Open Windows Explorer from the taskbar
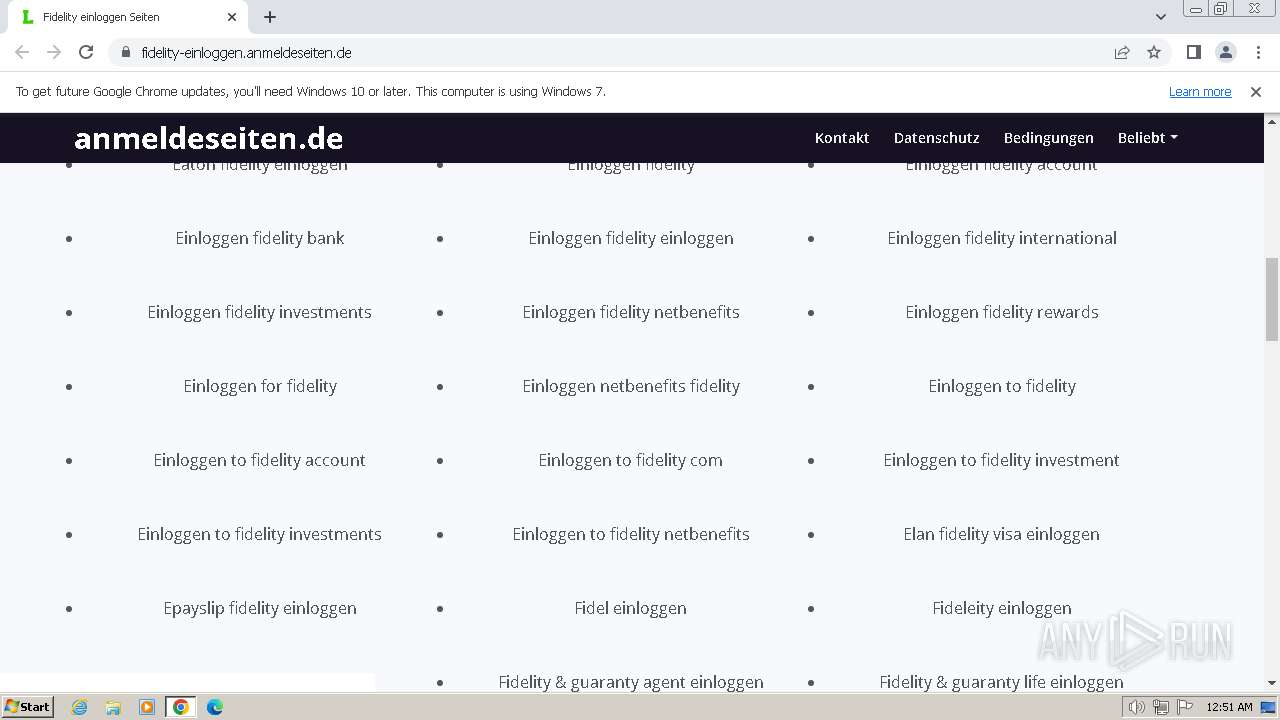 (x=113, y=707)
